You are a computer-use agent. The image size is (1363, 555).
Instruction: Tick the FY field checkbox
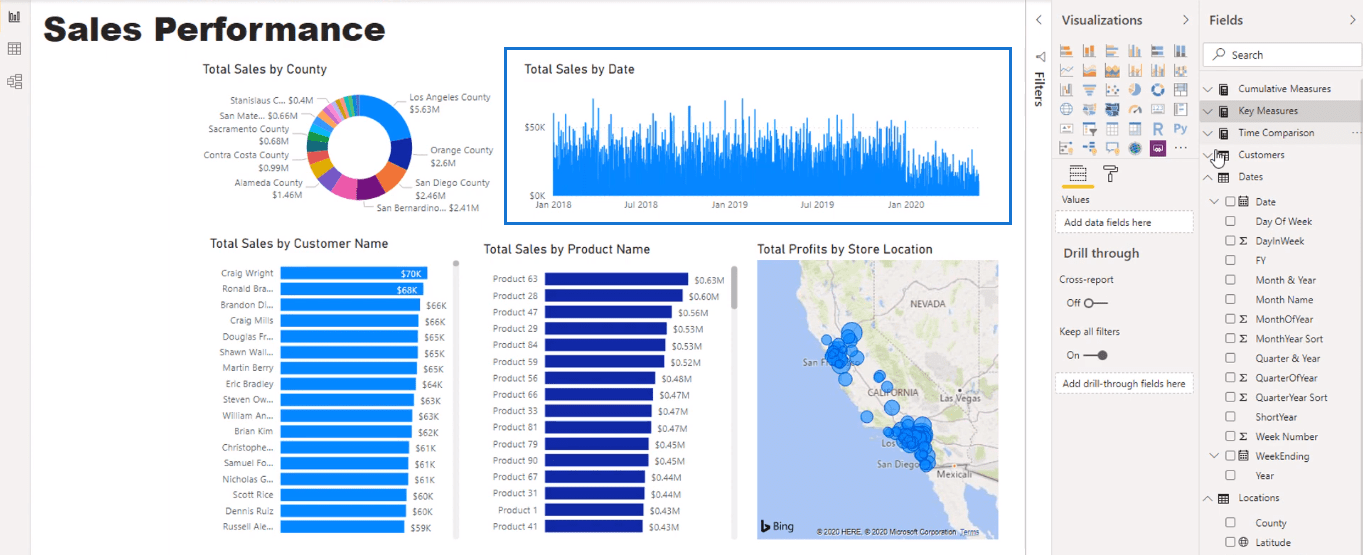[x=1230, y=260]
